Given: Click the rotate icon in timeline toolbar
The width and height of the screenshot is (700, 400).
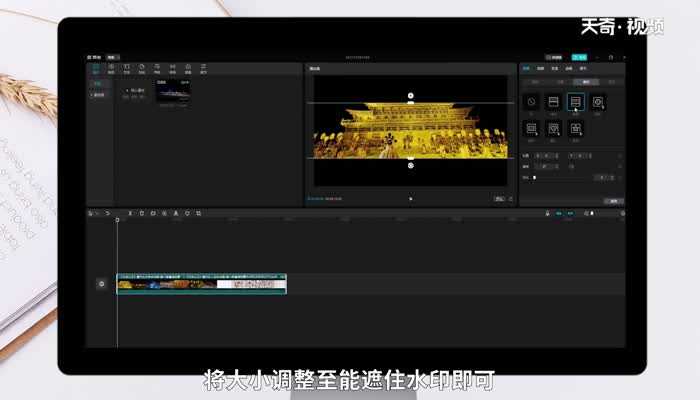Looking at the screenshot, I should [188, 213].
